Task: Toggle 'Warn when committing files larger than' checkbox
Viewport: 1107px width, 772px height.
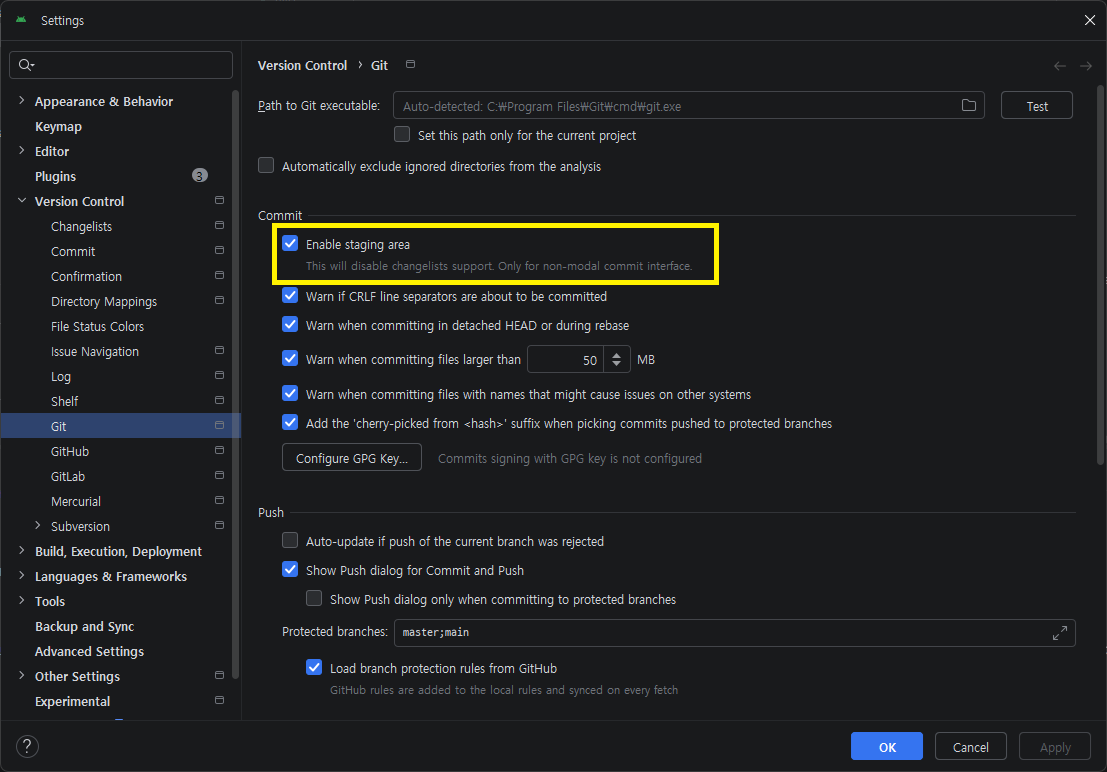Action: coord(290,359)
